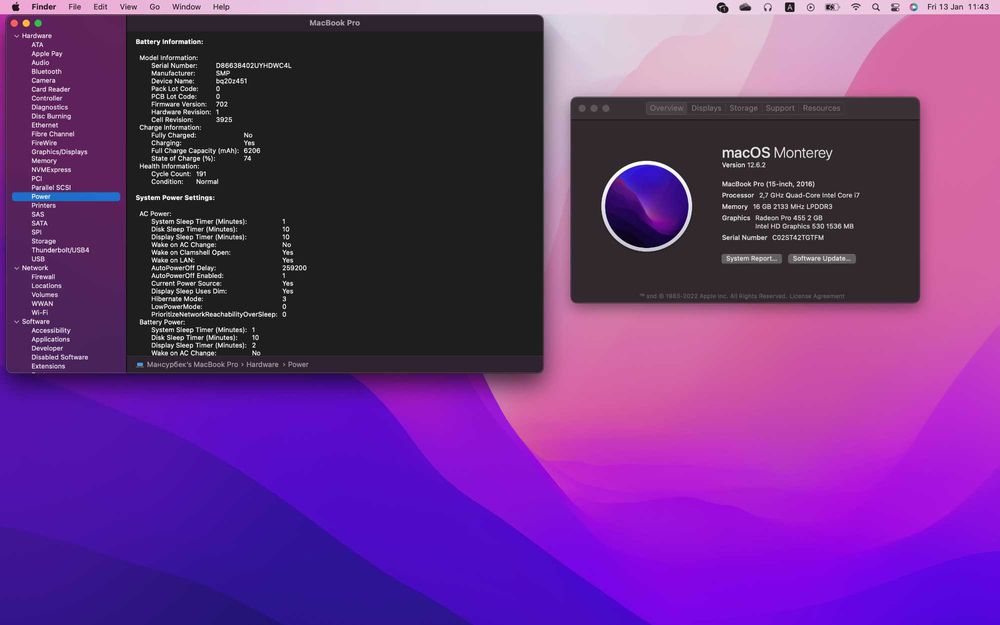
Task: Click Hardware in the bottom path bar
Action: 262,365
